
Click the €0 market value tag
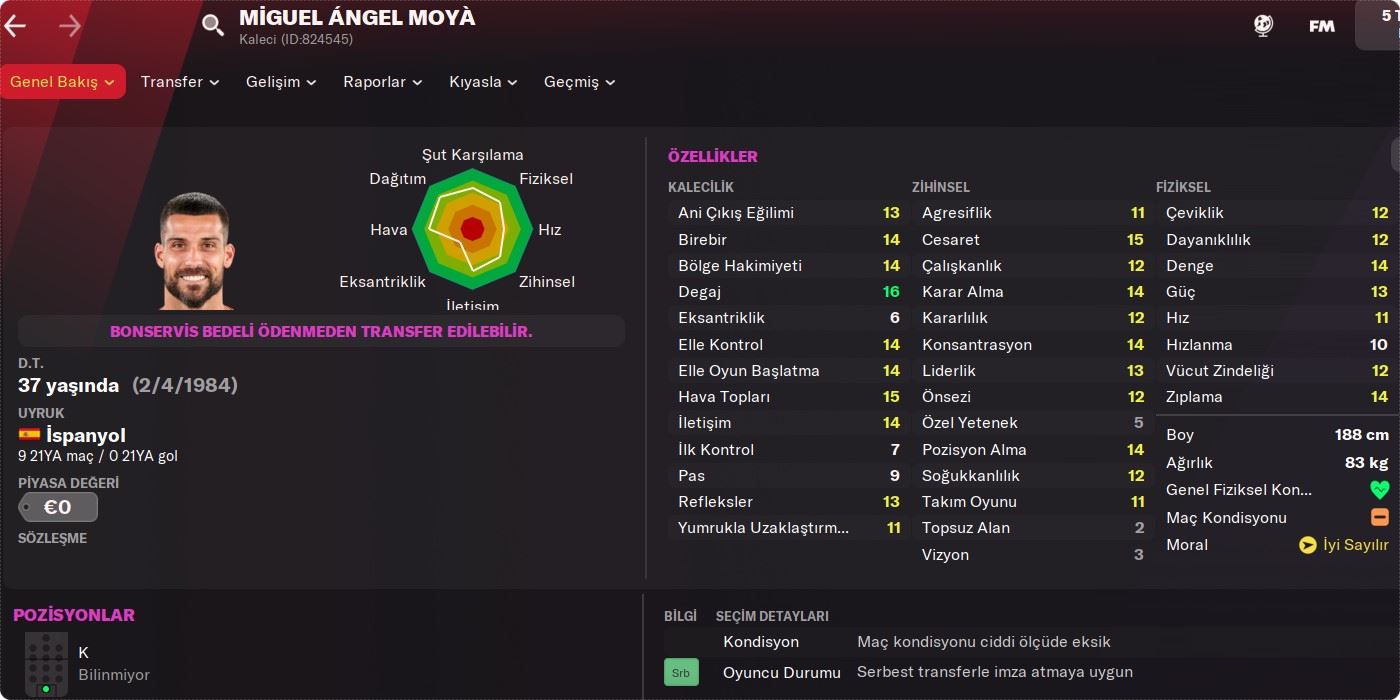point(58,508)
